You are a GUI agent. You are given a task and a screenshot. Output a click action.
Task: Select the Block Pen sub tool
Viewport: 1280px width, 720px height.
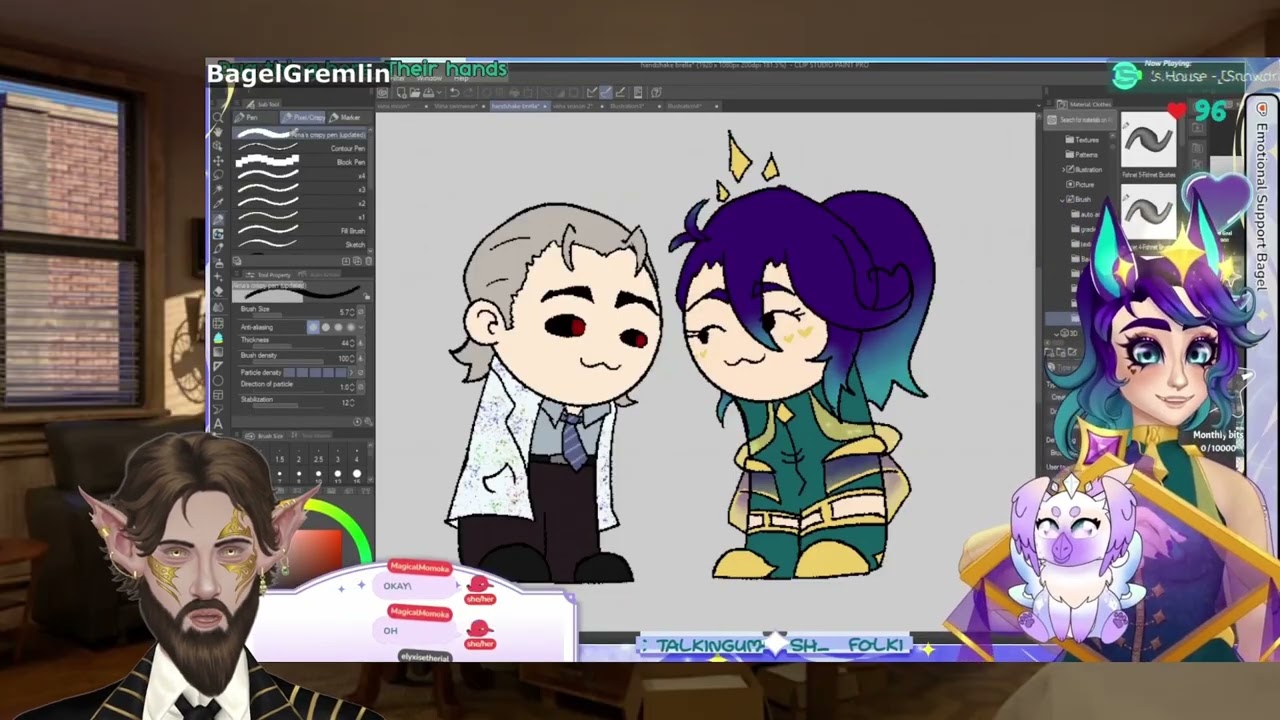(x=298, y=162)
